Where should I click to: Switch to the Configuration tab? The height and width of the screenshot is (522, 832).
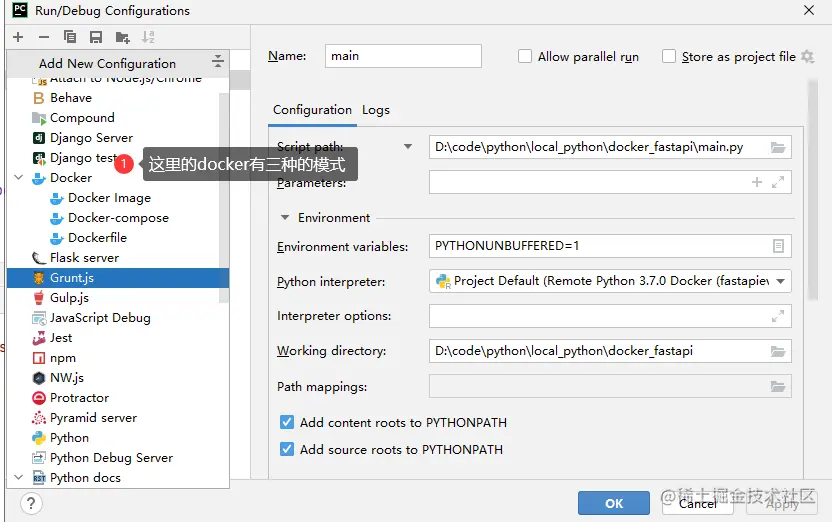click(312, 110)
